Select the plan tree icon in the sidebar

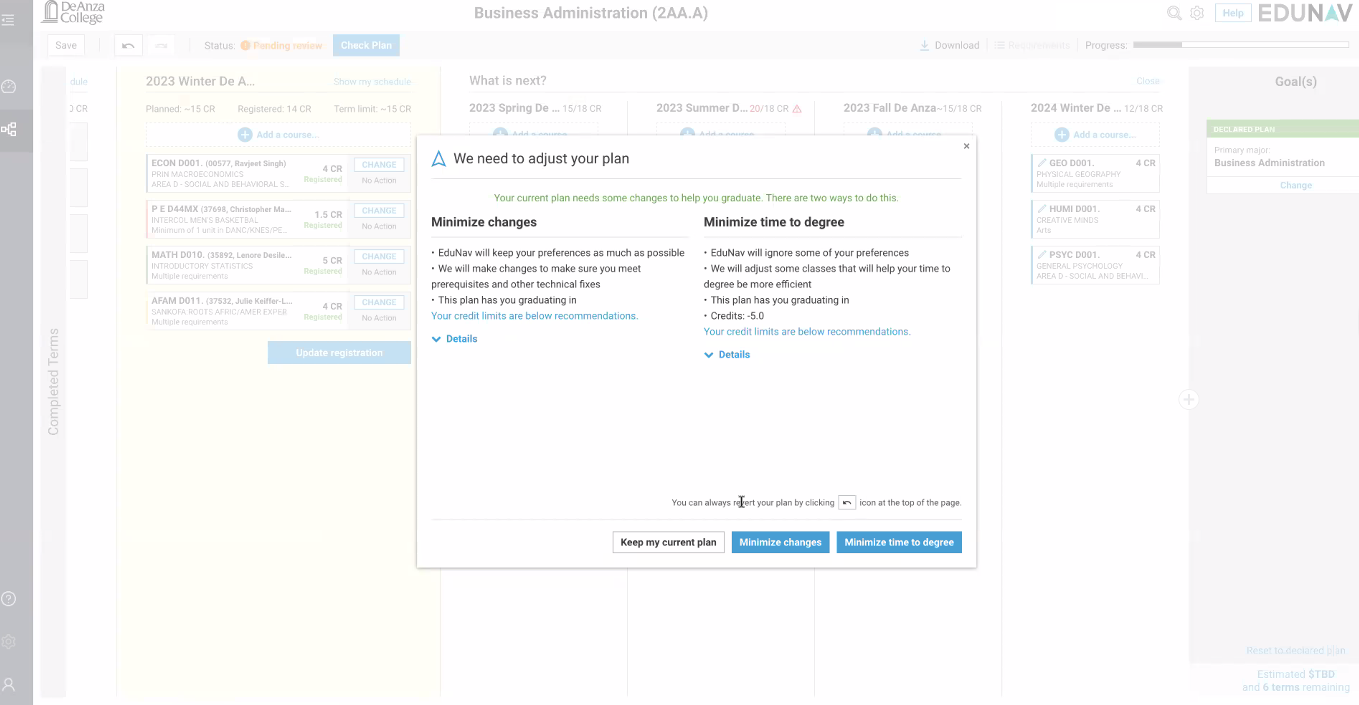click(9, 129)
